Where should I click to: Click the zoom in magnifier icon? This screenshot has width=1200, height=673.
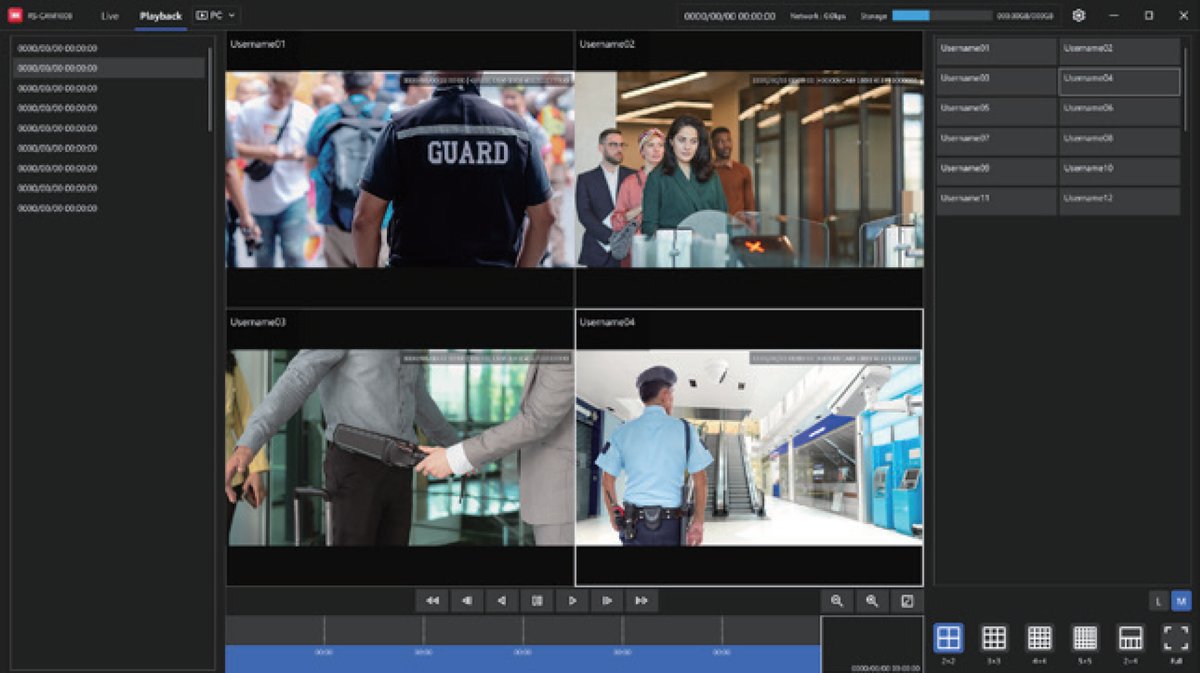click(872, 601)
